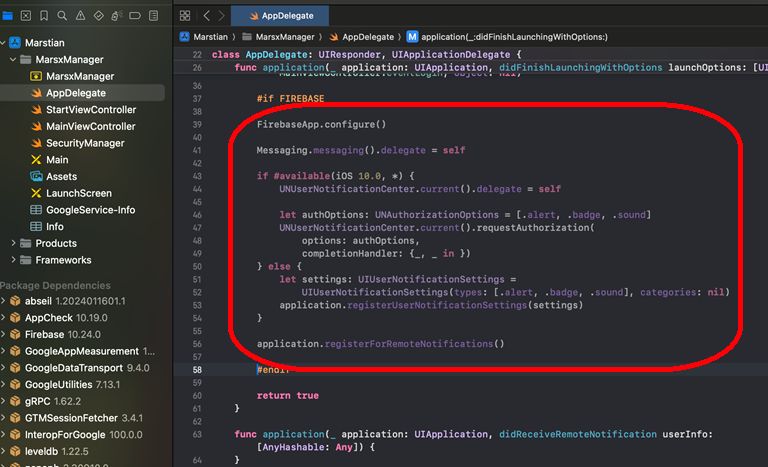
Task: Select the Assets catalog file
Action: coord(61,177)
